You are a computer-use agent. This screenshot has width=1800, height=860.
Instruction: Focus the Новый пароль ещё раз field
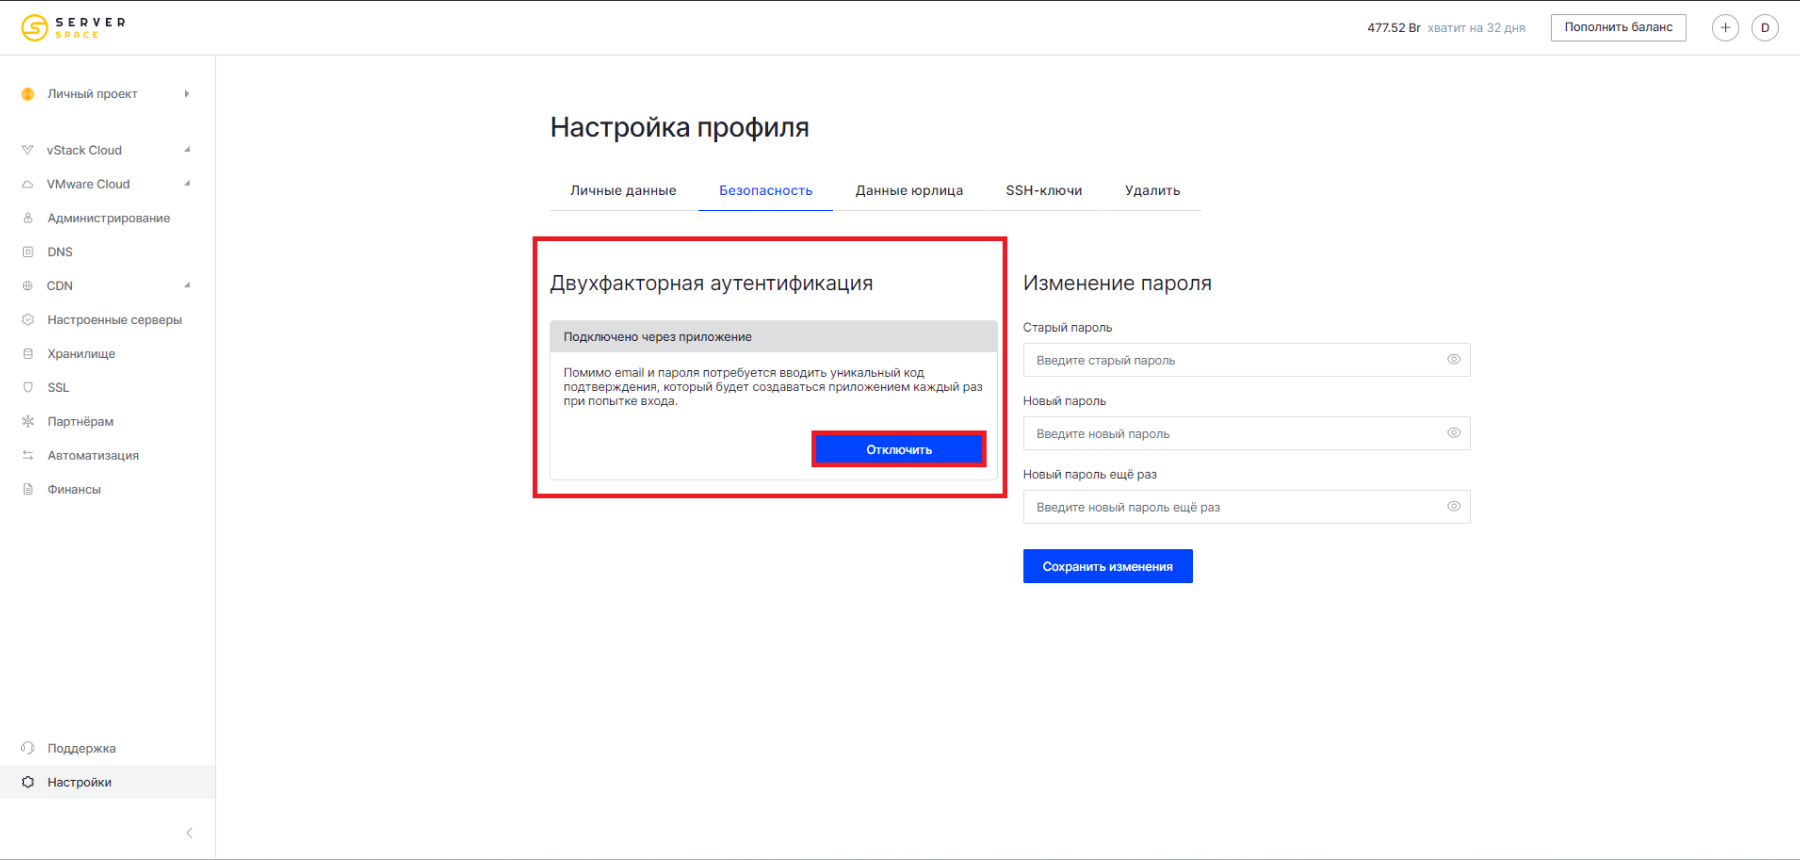1246,507
